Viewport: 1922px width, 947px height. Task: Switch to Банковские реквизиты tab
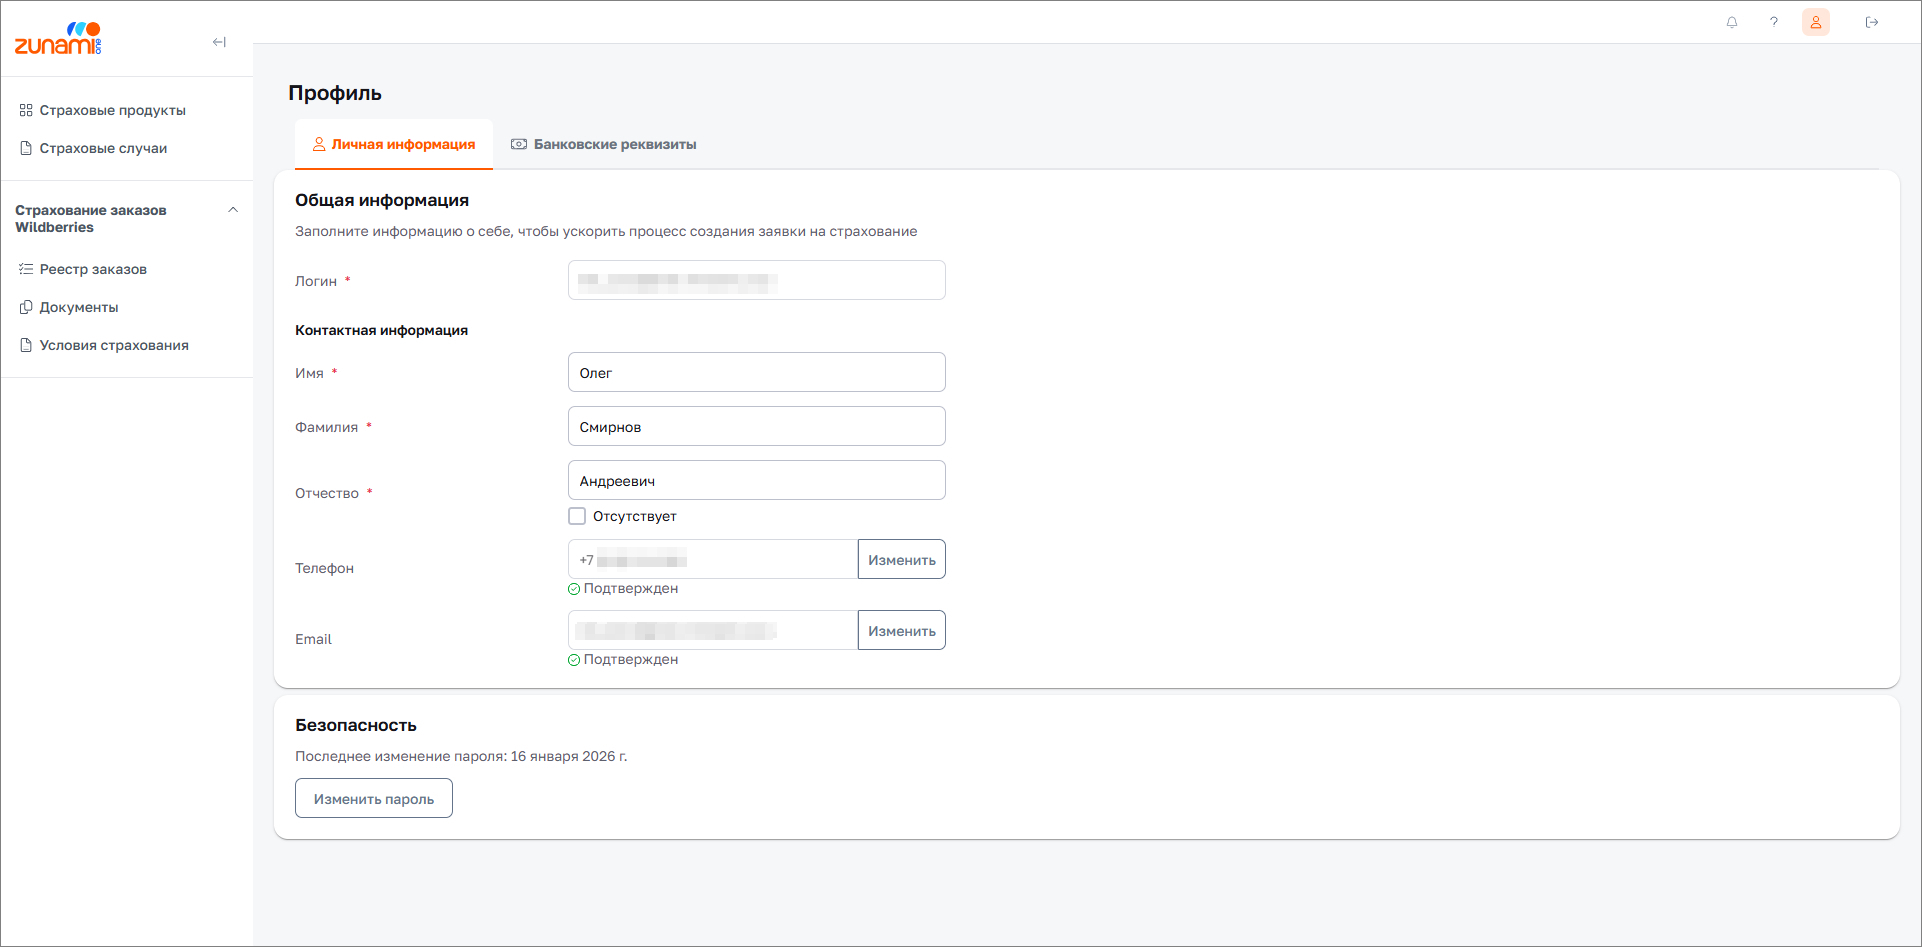(x=604, y=144)
